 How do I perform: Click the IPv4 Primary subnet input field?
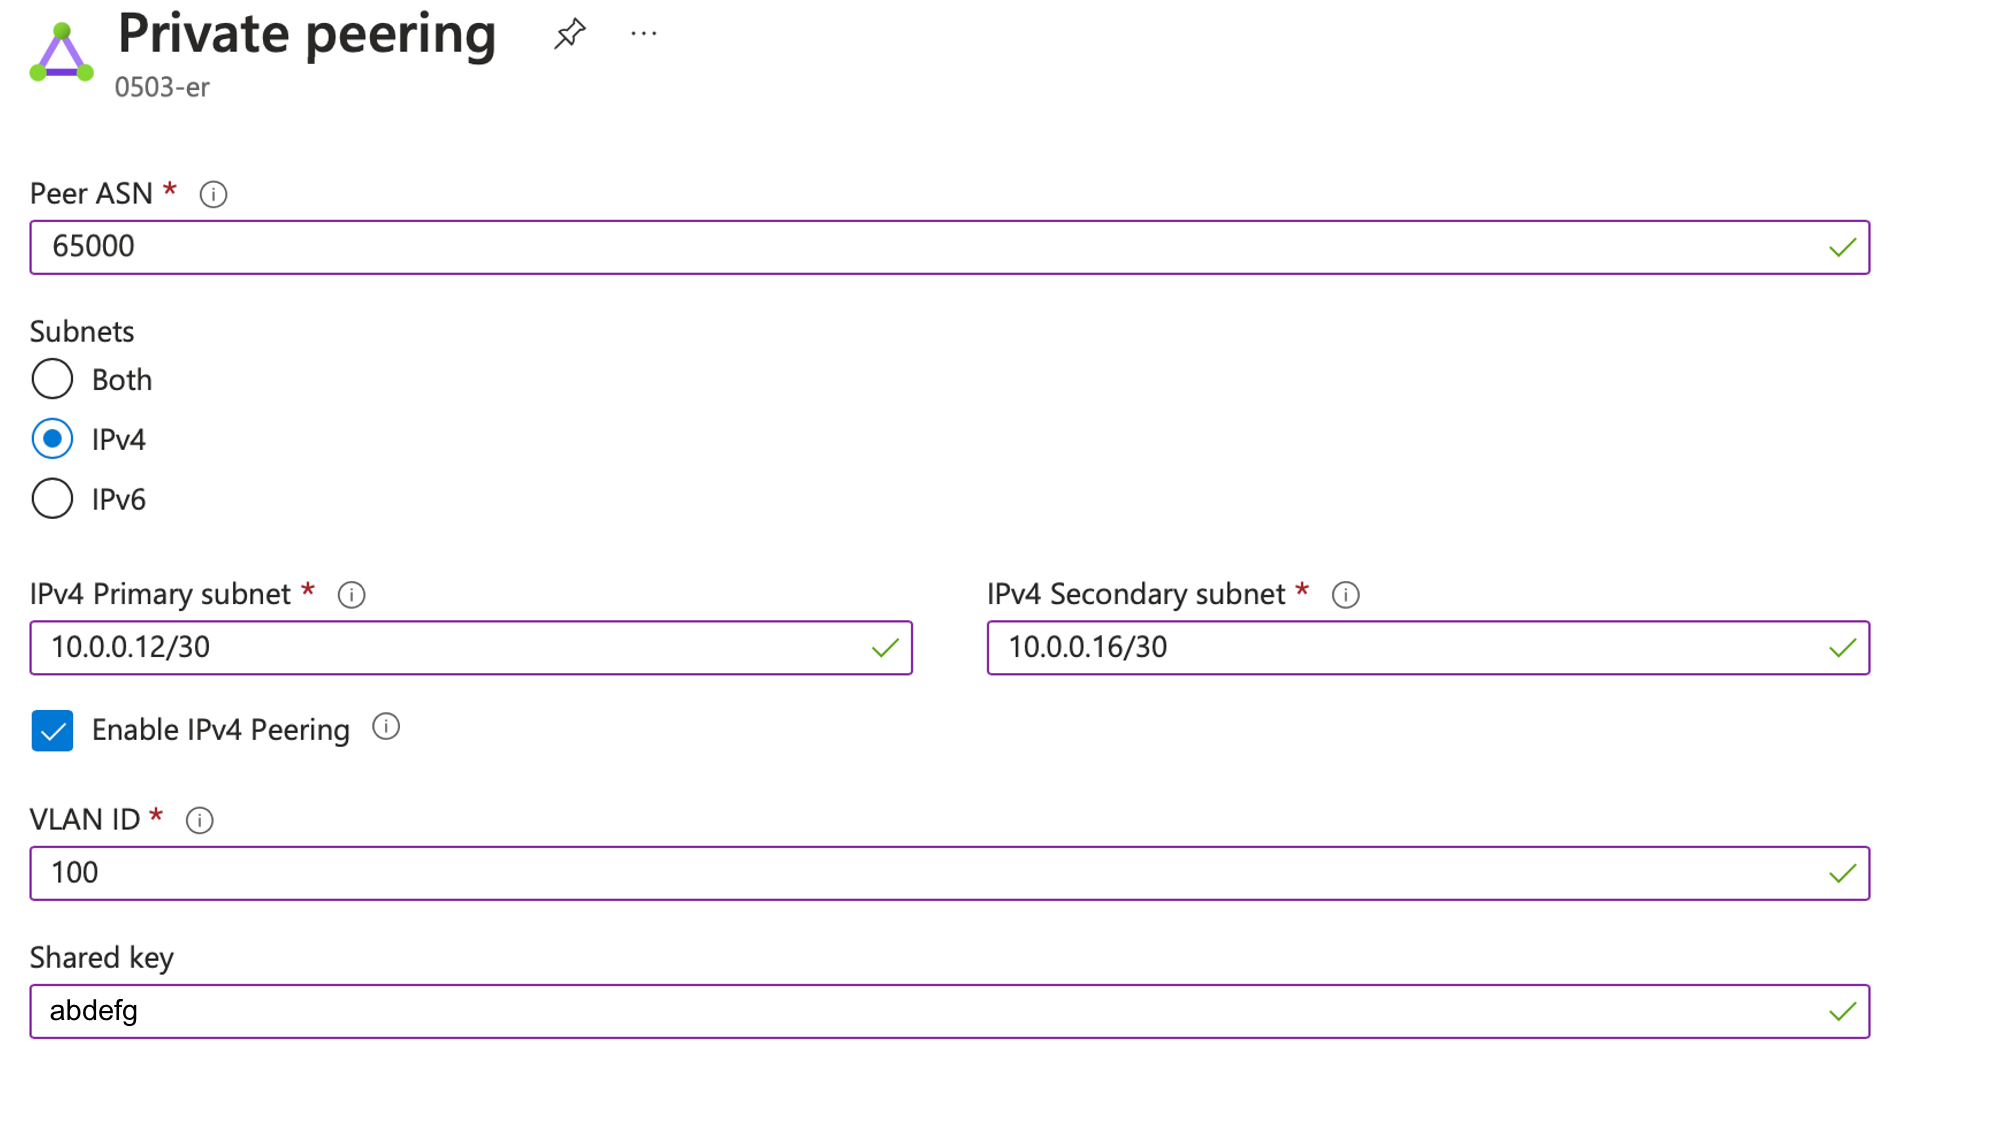[x=470, y=646]
